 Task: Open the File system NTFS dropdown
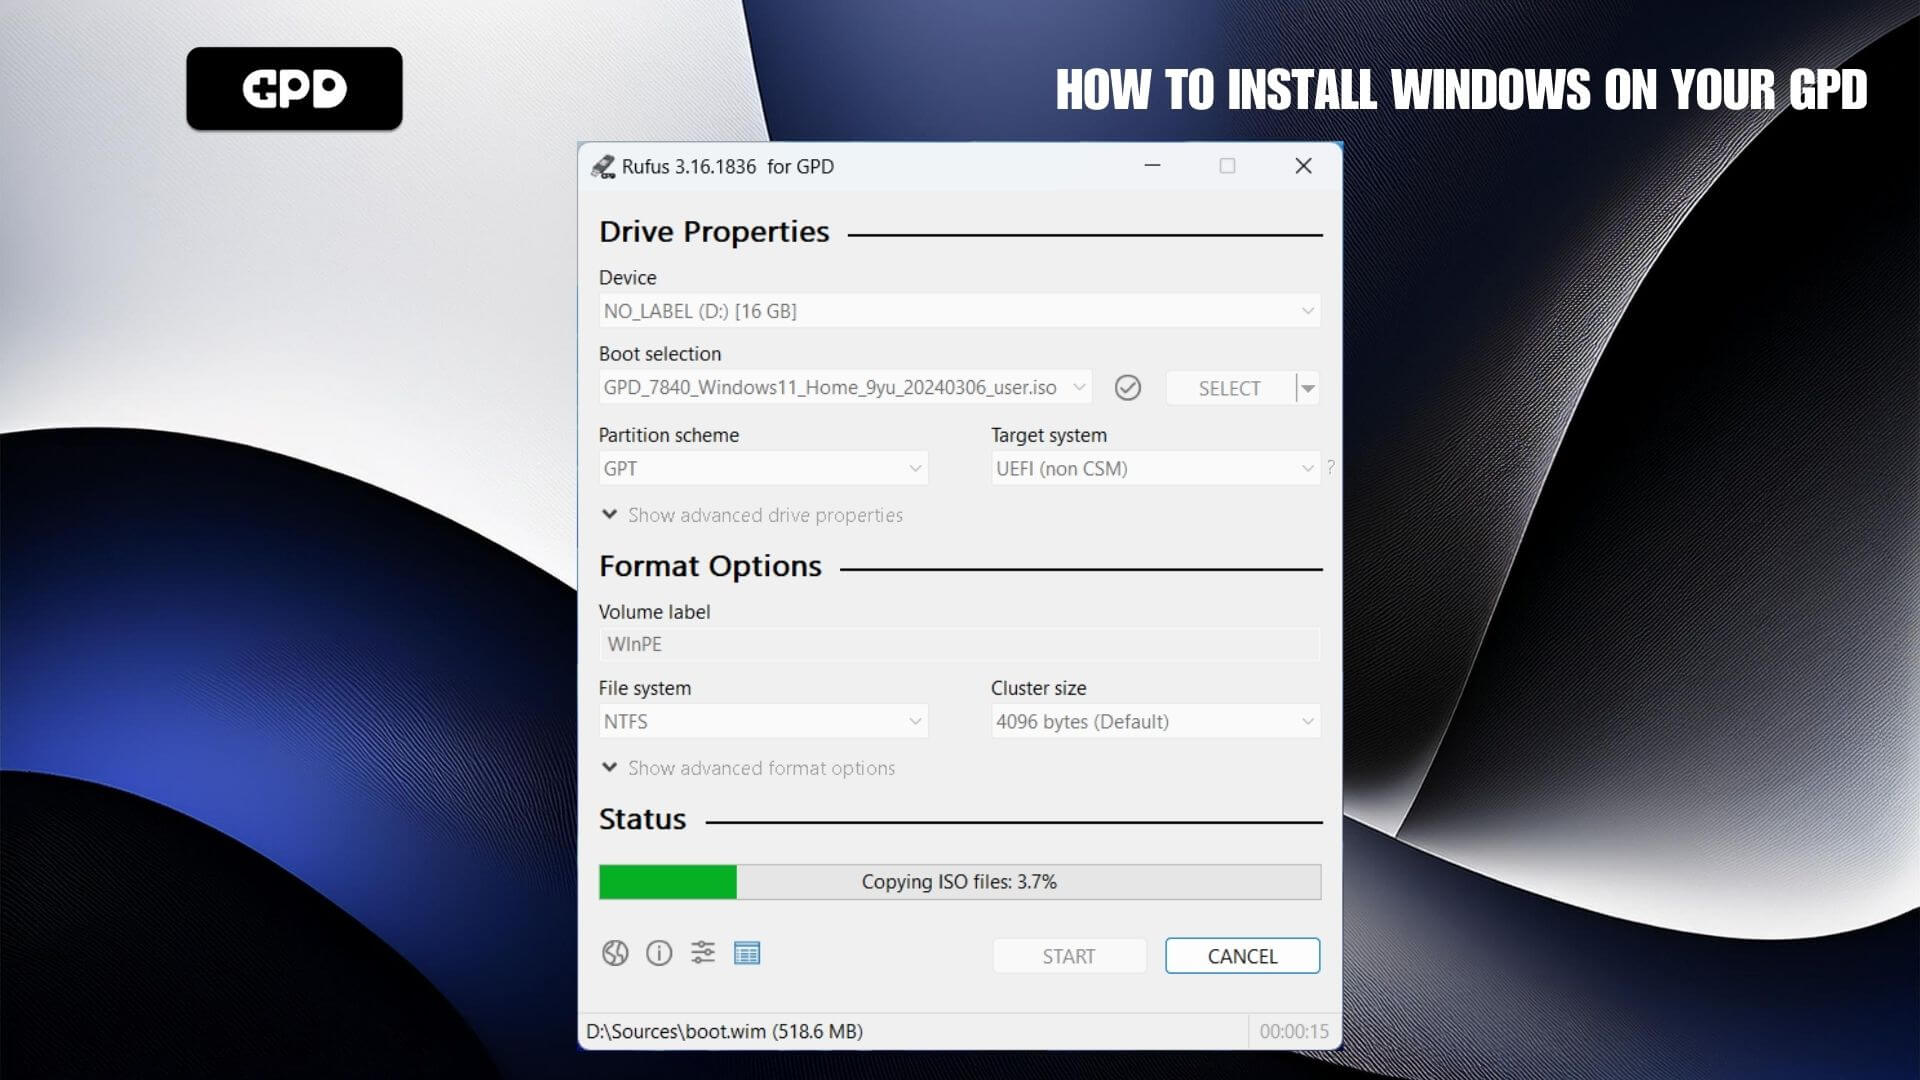[x=762, y=721]
